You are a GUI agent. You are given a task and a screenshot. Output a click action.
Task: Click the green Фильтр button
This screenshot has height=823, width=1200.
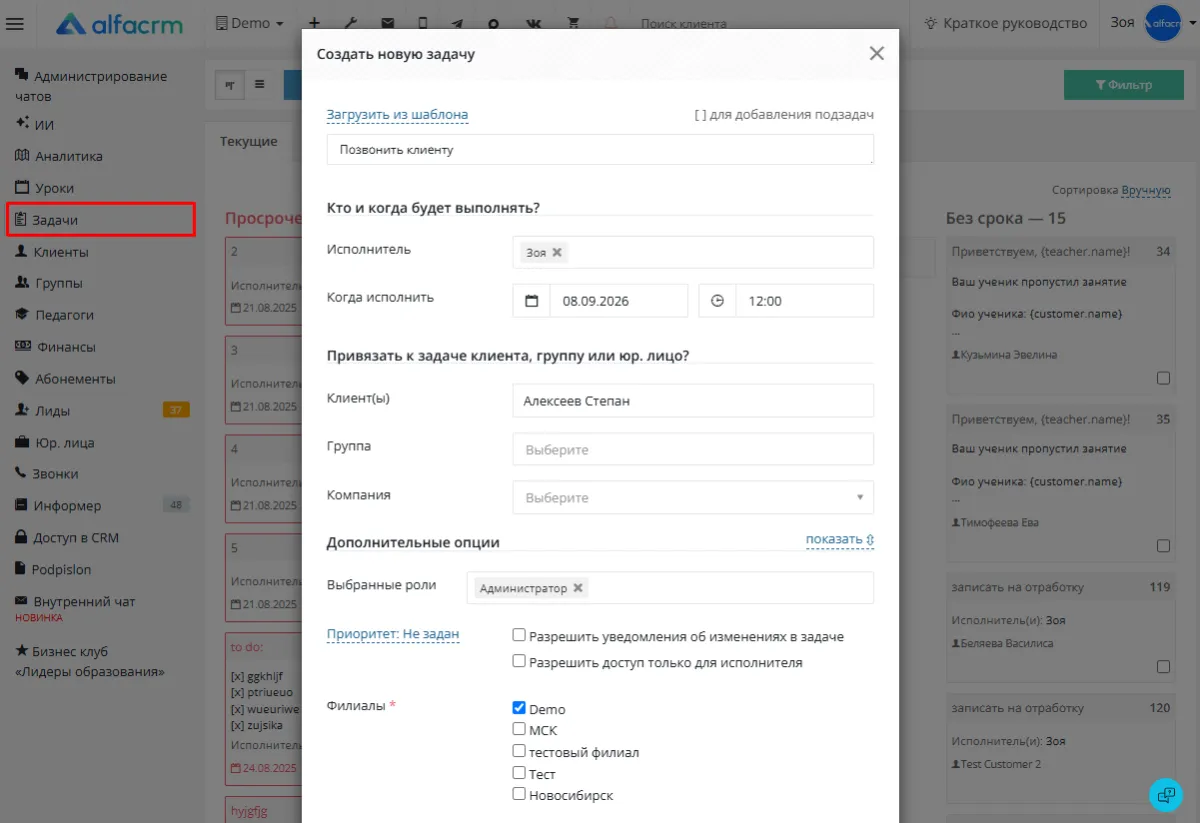pyautogui.click(x=1124, y=85)
